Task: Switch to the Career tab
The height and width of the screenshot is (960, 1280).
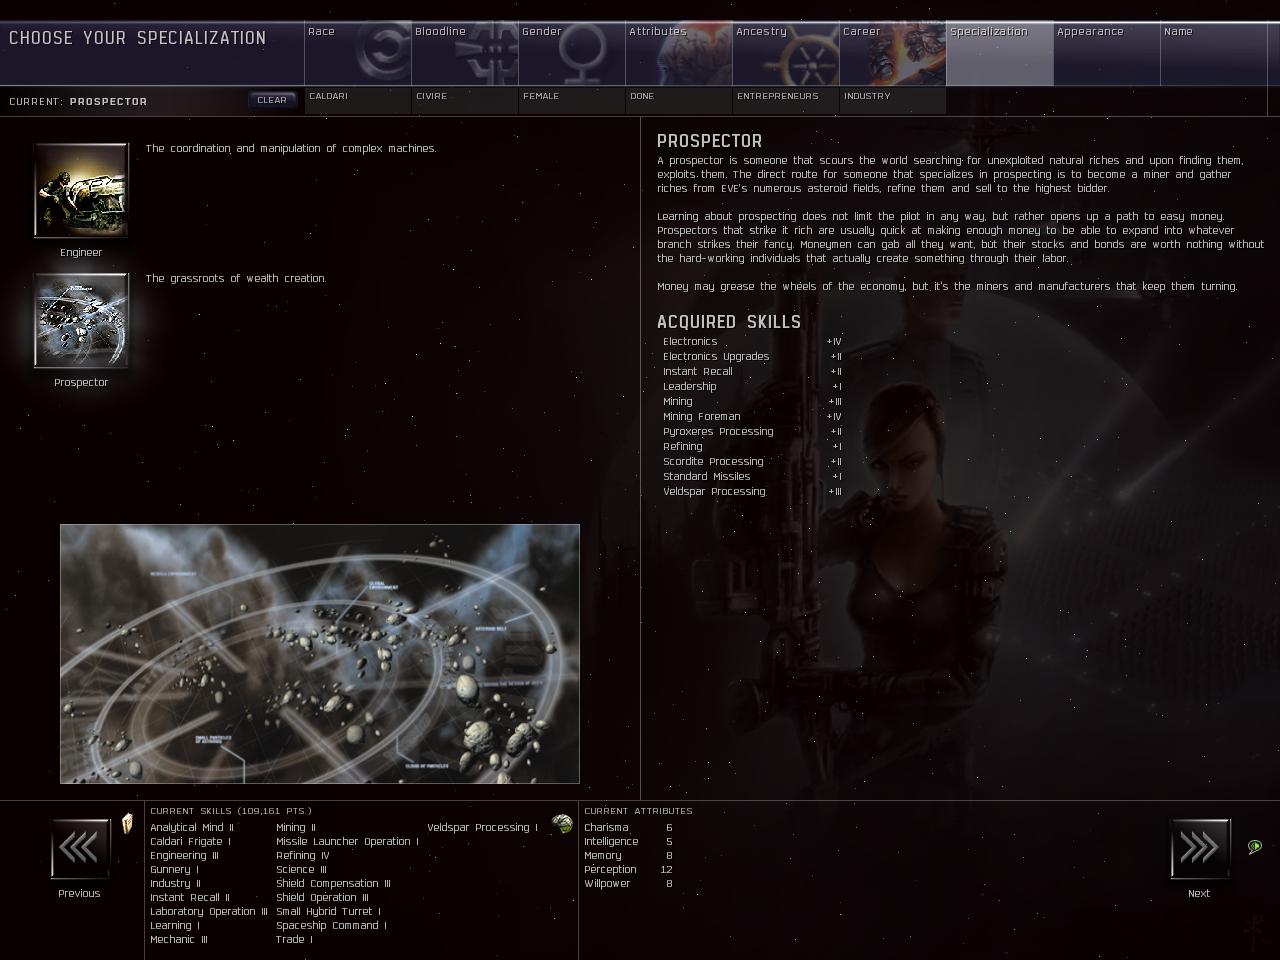Action: pyautogui.click(x=893, y=54)
